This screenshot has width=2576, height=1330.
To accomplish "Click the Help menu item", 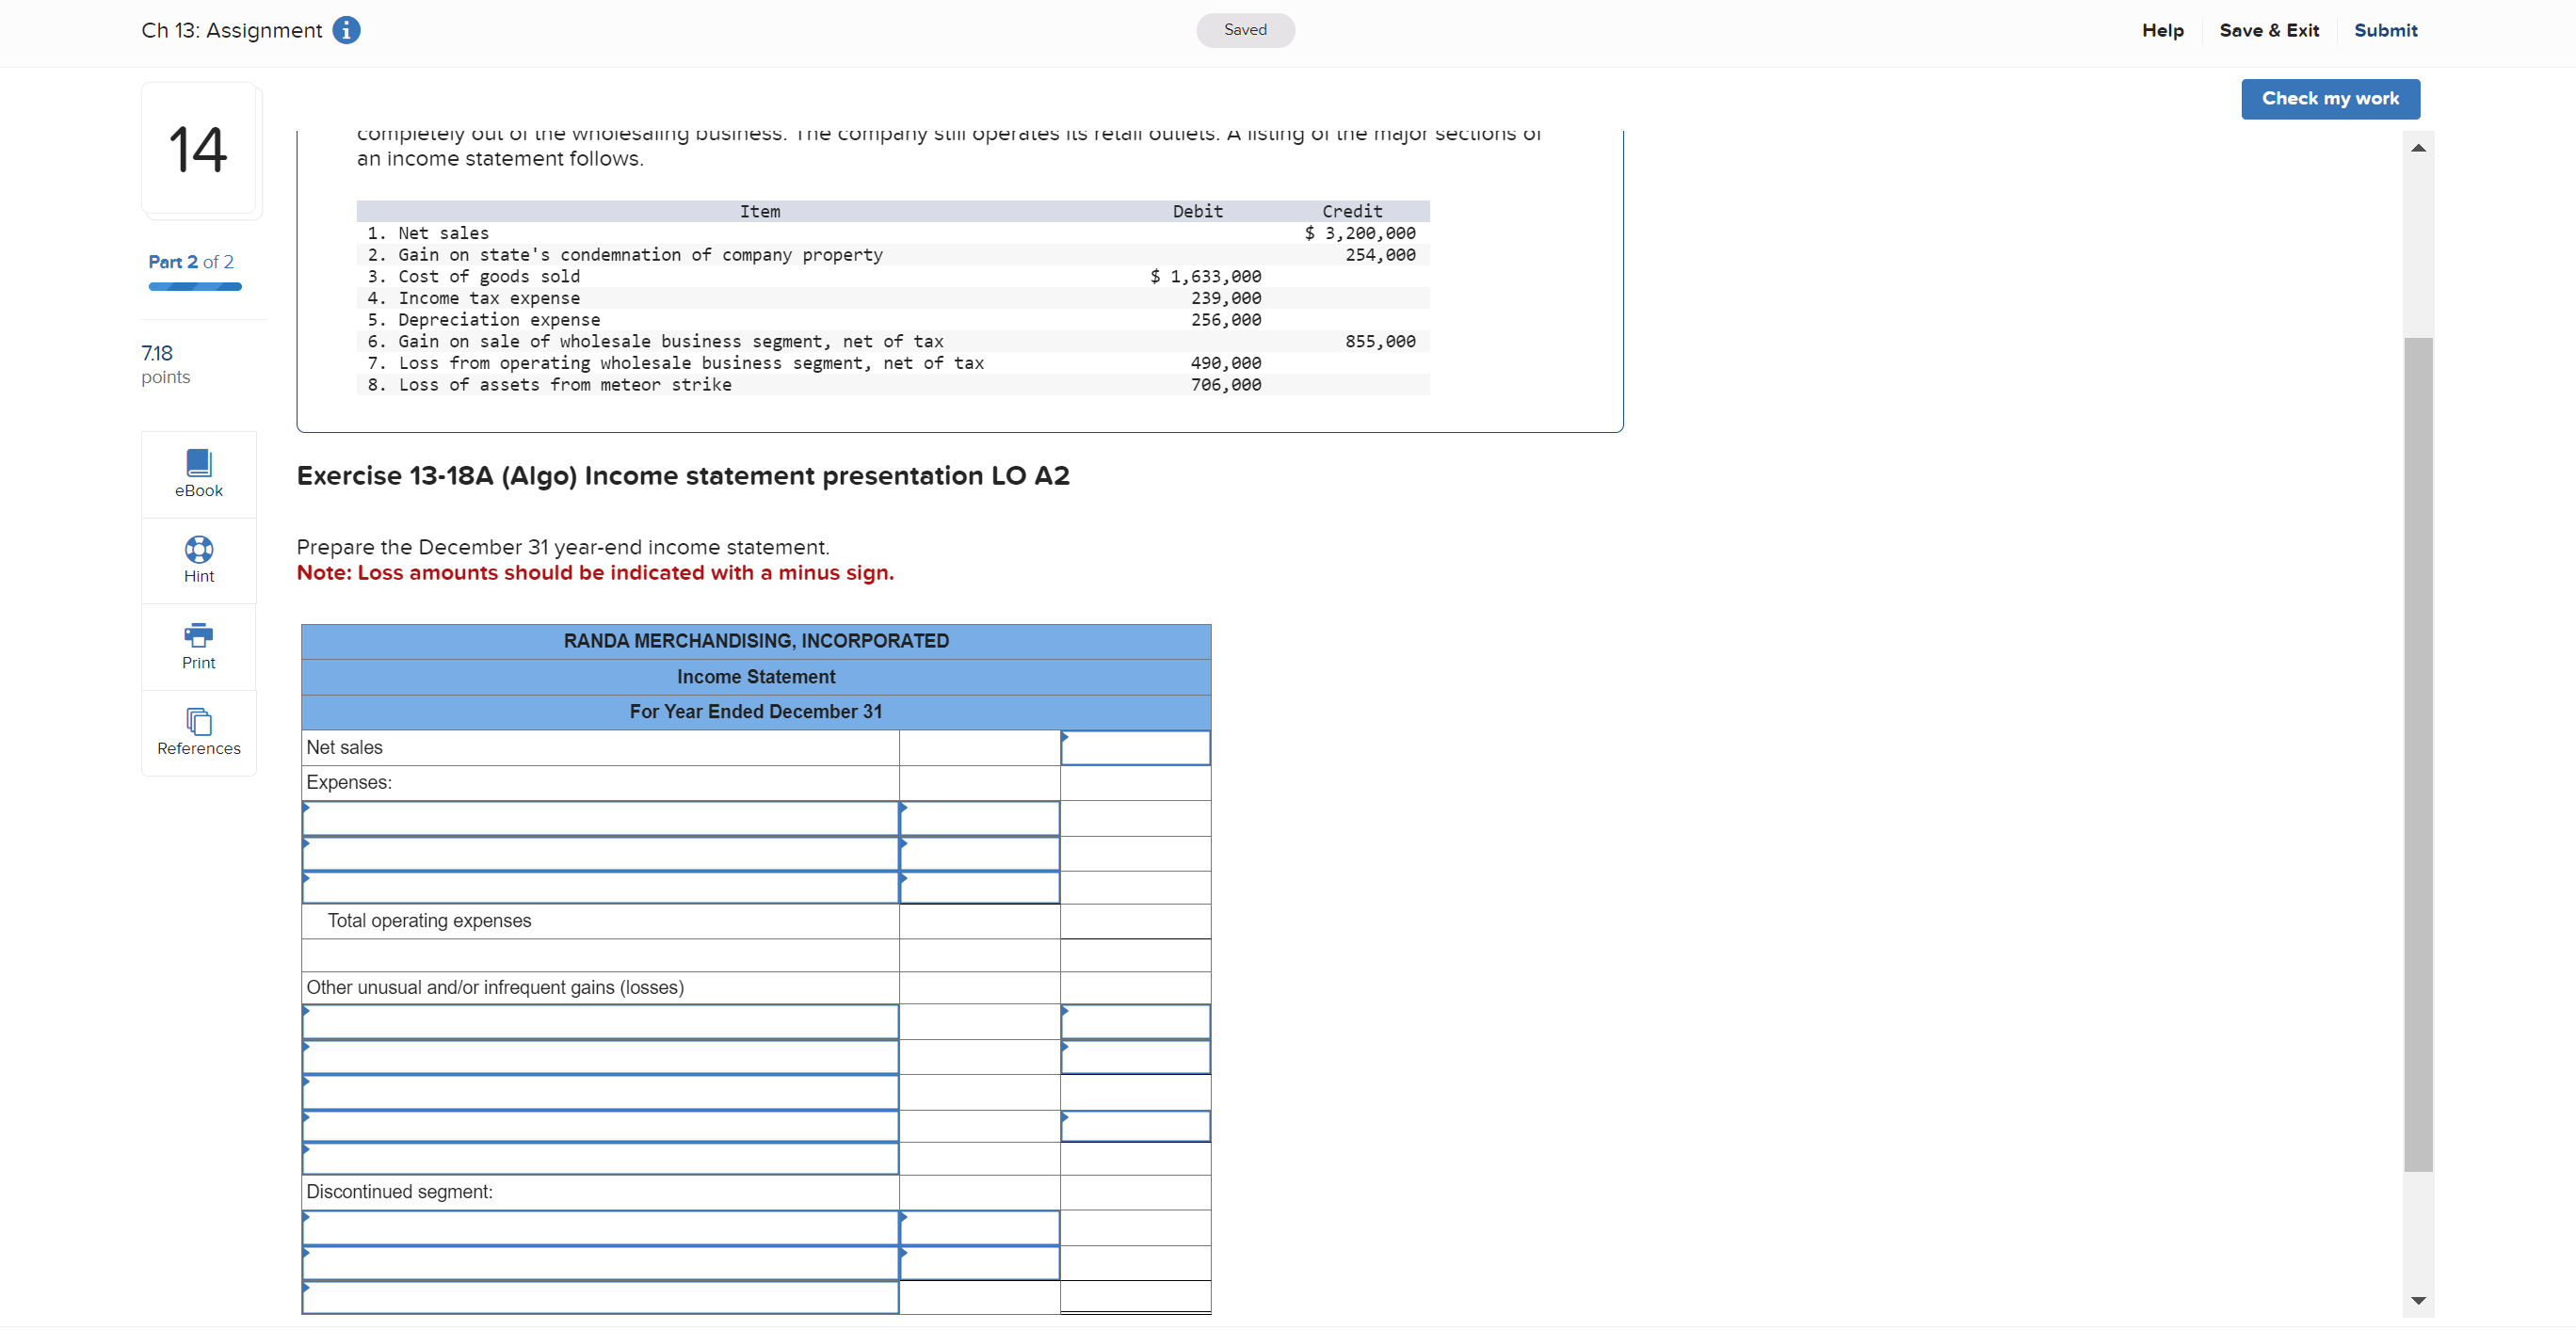I will 2162,30.
